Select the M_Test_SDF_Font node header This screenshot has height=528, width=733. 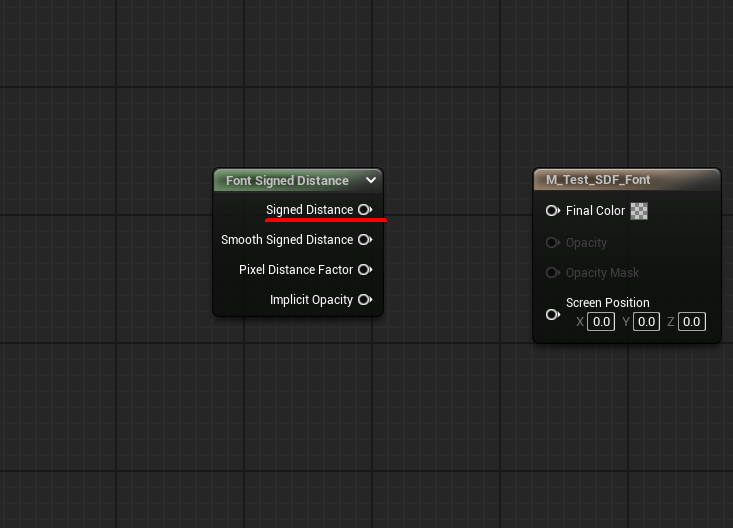(598, 180)
